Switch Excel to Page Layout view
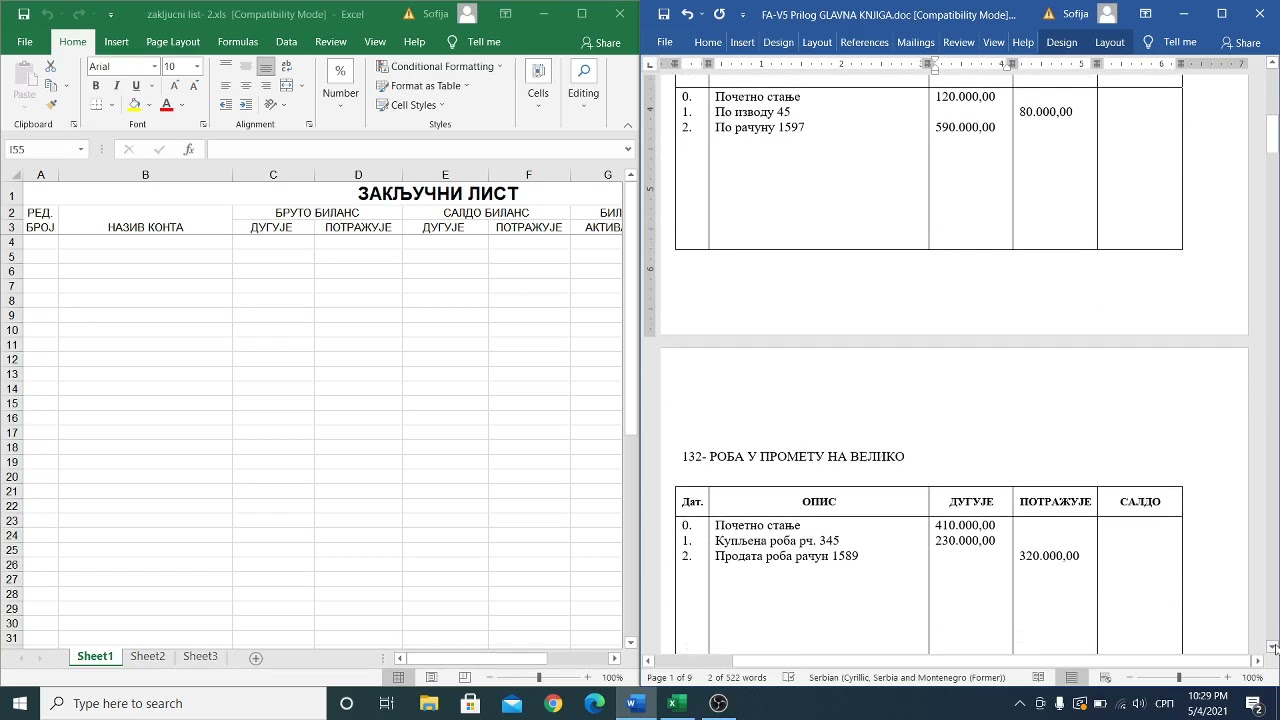The height and width of the screenshot is (720, 1280). pos(431,677)
